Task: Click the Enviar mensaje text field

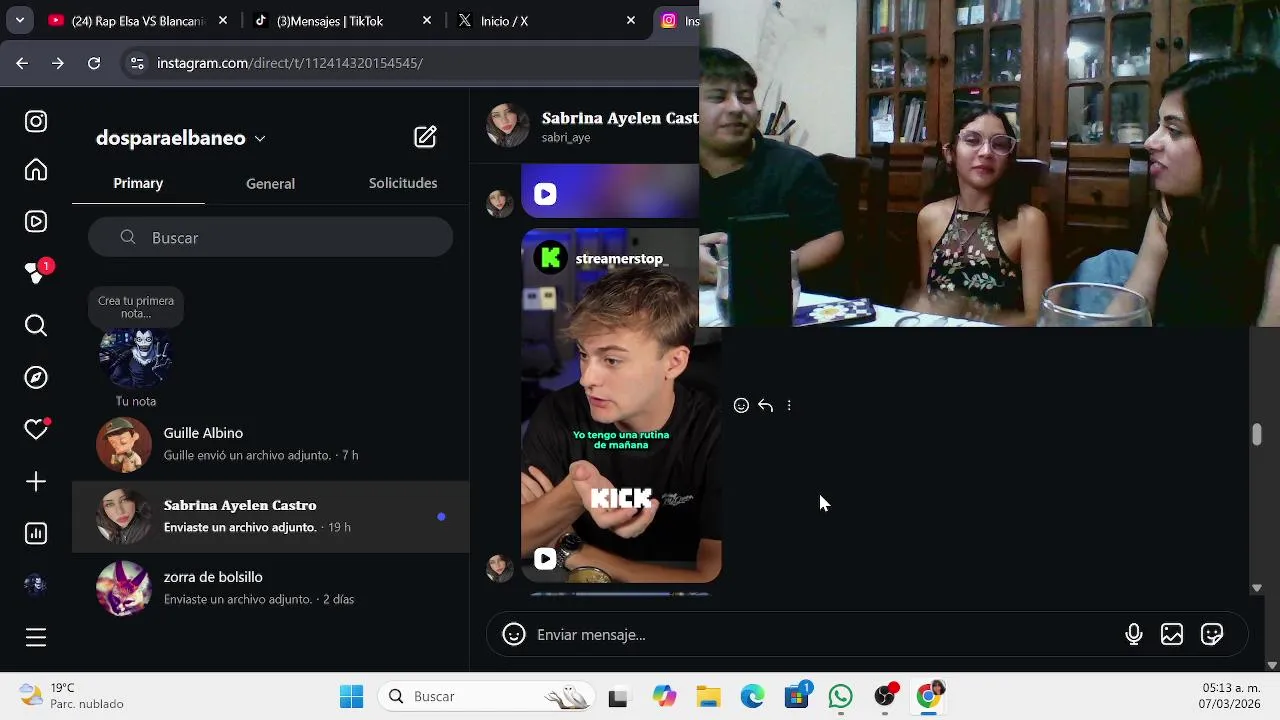Action: [820, 634]
